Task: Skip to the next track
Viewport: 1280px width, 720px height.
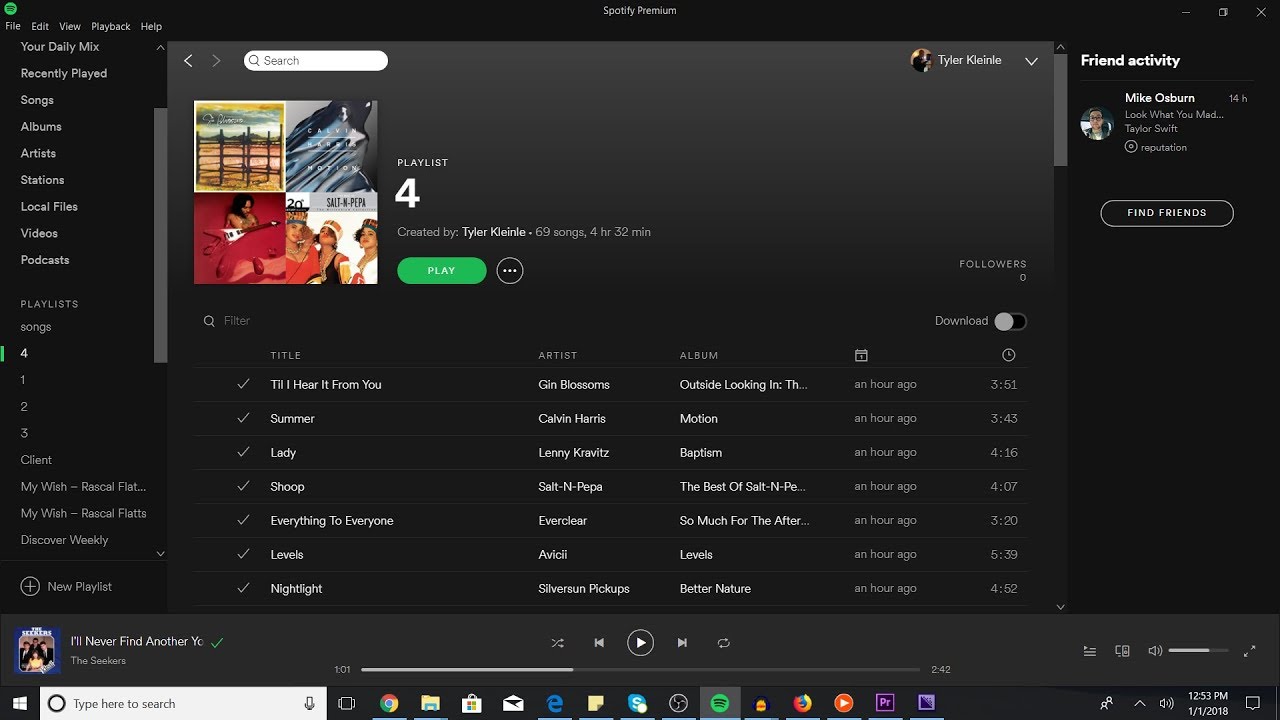Action: (x=682, y=643)
